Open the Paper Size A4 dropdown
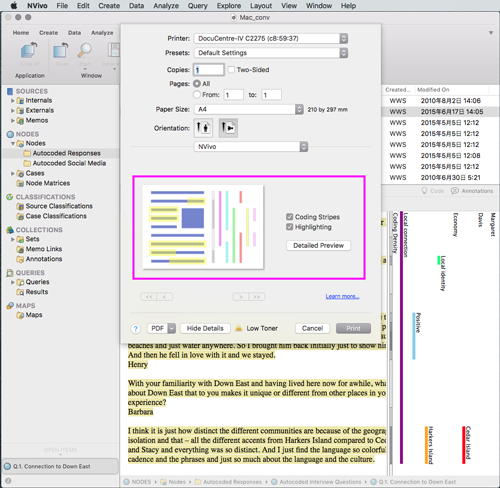Screen dimensions: 500x488 [x=249, y=109]
